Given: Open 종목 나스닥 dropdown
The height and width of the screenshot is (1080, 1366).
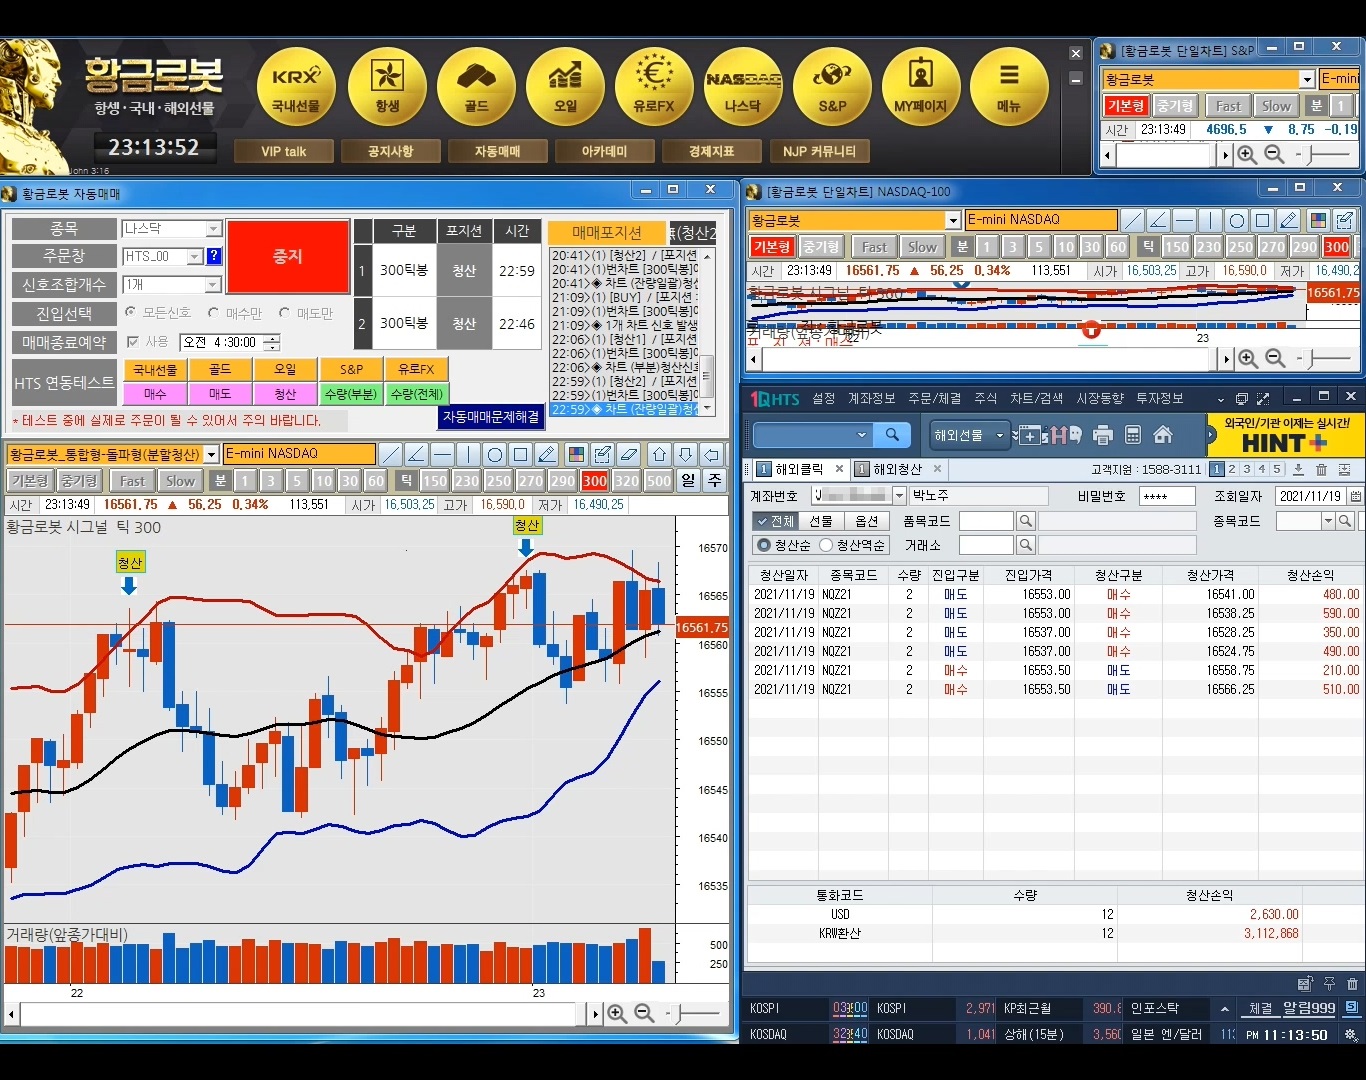Looking at the screenshot, I should tap(213, 229).
